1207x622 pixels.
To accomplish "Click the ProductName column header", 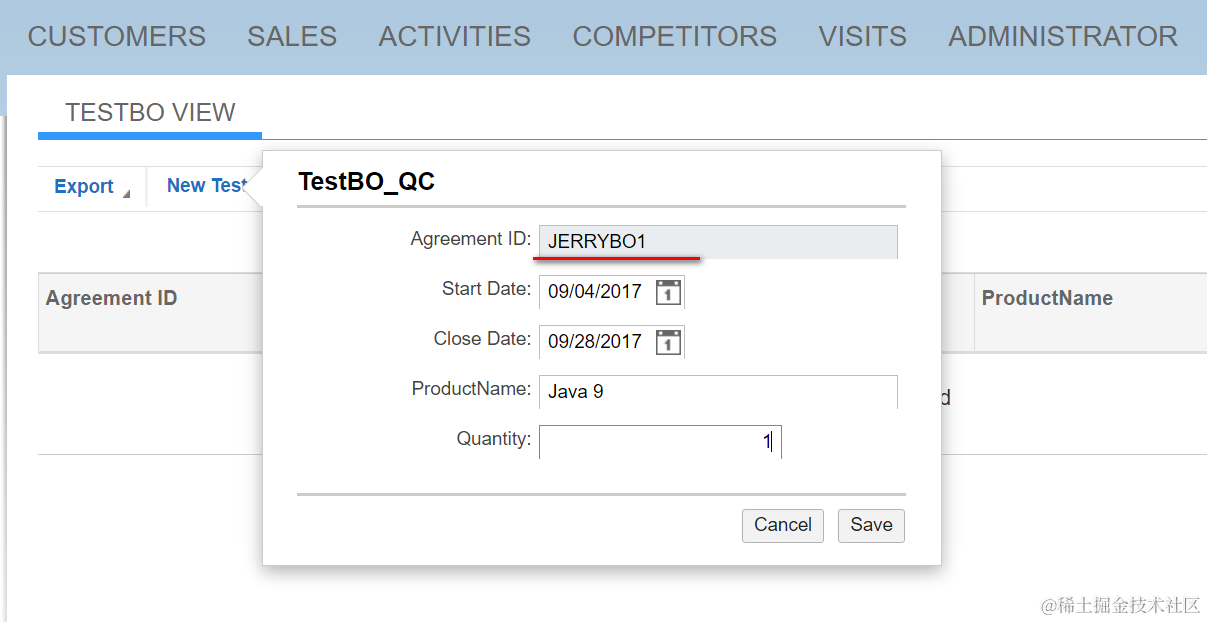I will point(1047,299).
